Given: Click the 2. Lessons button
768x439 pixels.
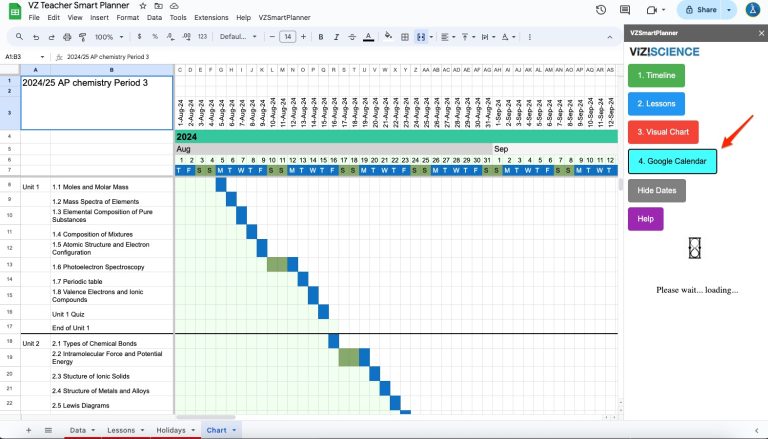Looking at the screenshot, I should coord(656,104).
